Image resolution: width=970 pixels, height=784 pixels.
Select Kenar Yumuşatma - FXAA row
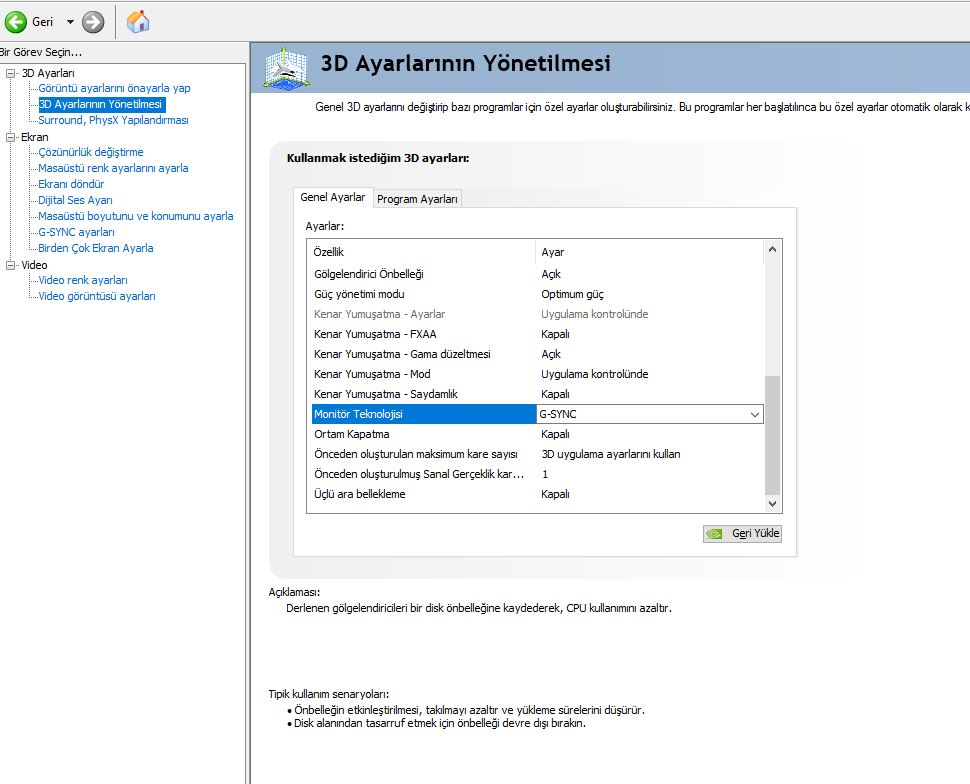pos(536,334)
